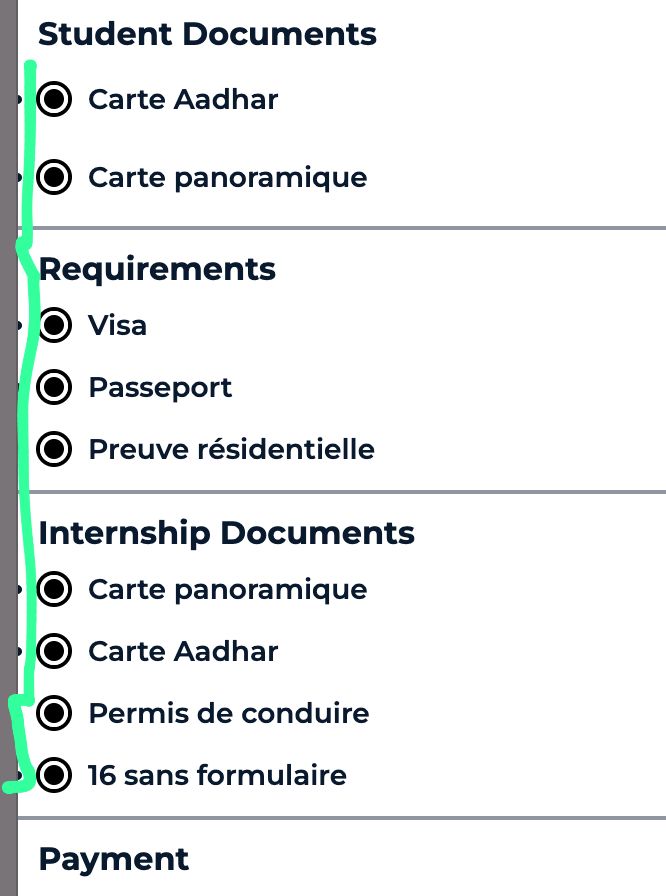Image resolution: width=666 pixels, height=896 pixels.
Task: Click Carte Aadhar text under Student Documents
Action: 183,99
